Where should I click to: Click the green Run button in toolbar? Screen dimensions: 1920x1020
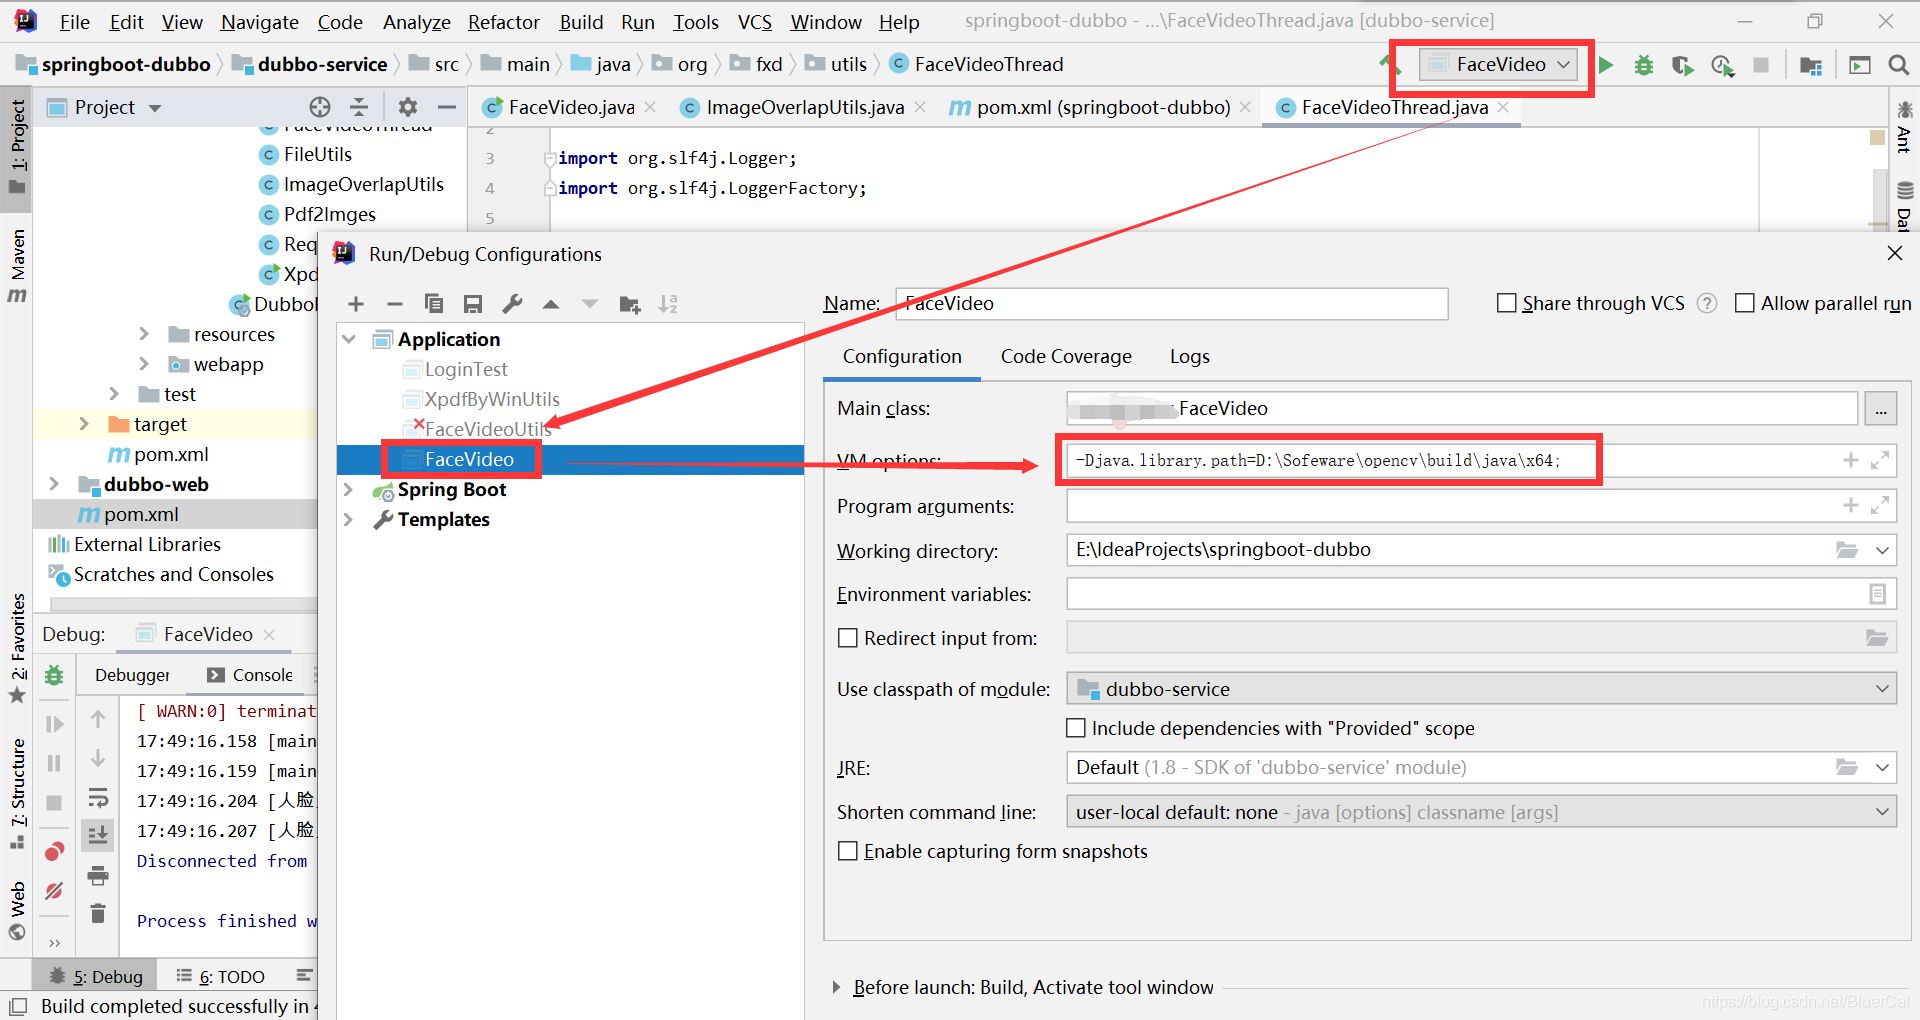[1606, 65]
